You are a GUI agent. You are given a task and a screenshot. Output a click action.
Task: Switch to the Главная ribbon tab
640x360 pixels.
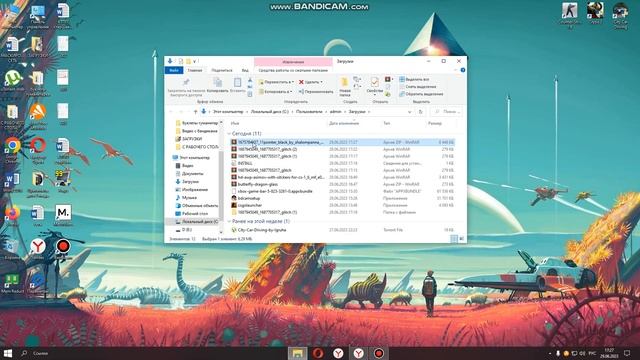click(195, 70)
